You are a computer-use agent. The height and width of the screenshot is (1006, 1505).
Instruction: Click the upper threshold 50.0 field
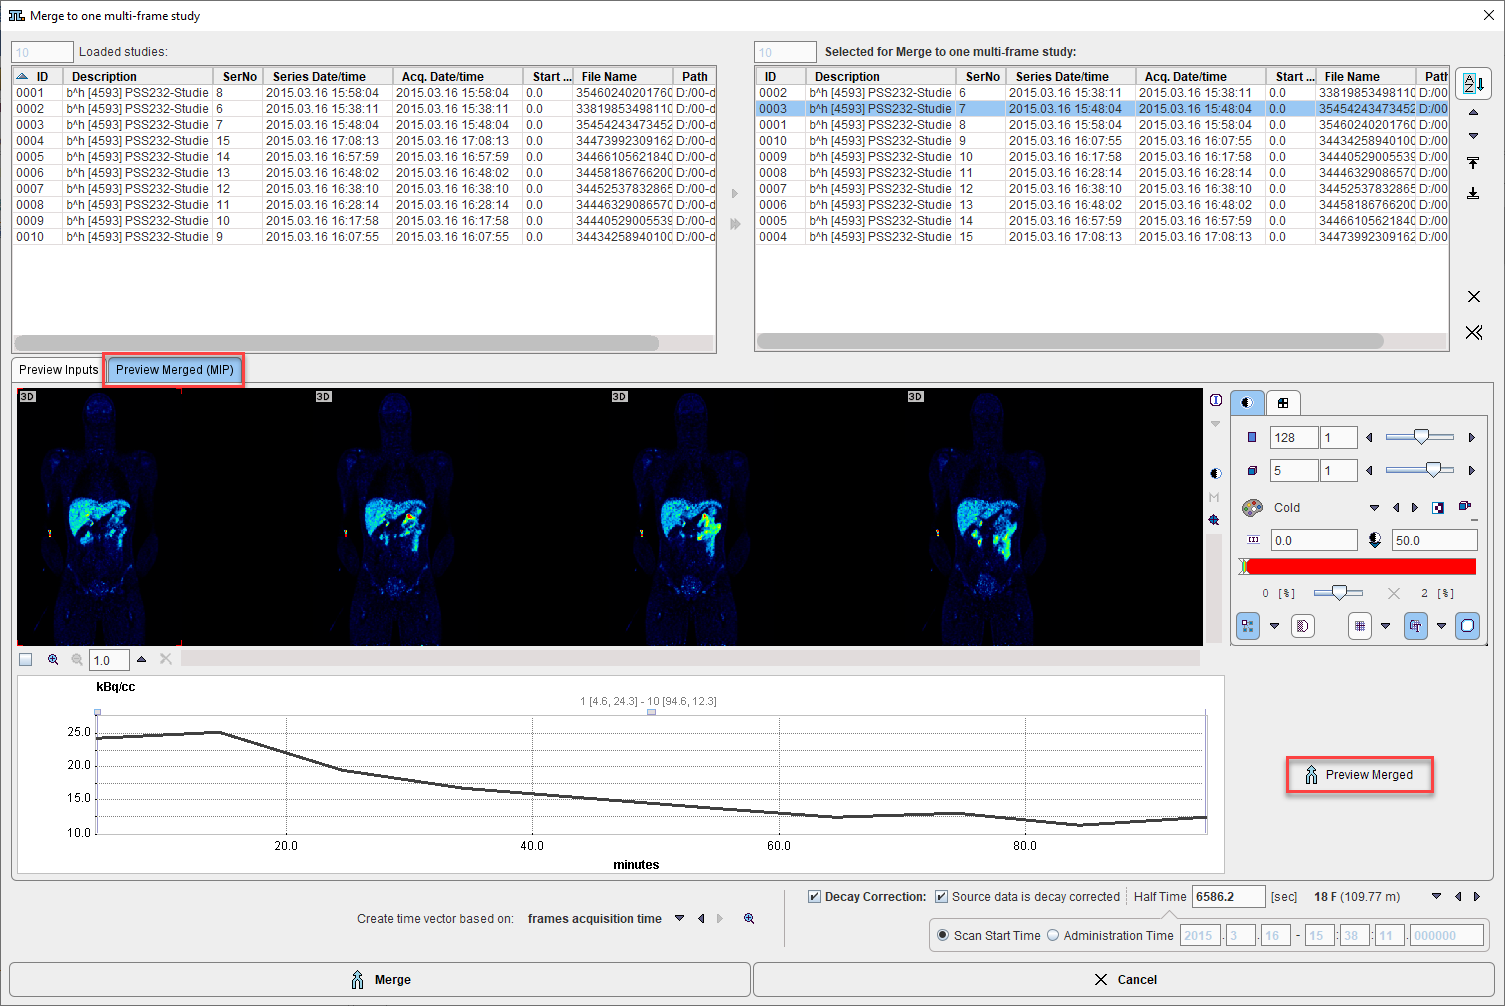click(x=1434, y=540)
